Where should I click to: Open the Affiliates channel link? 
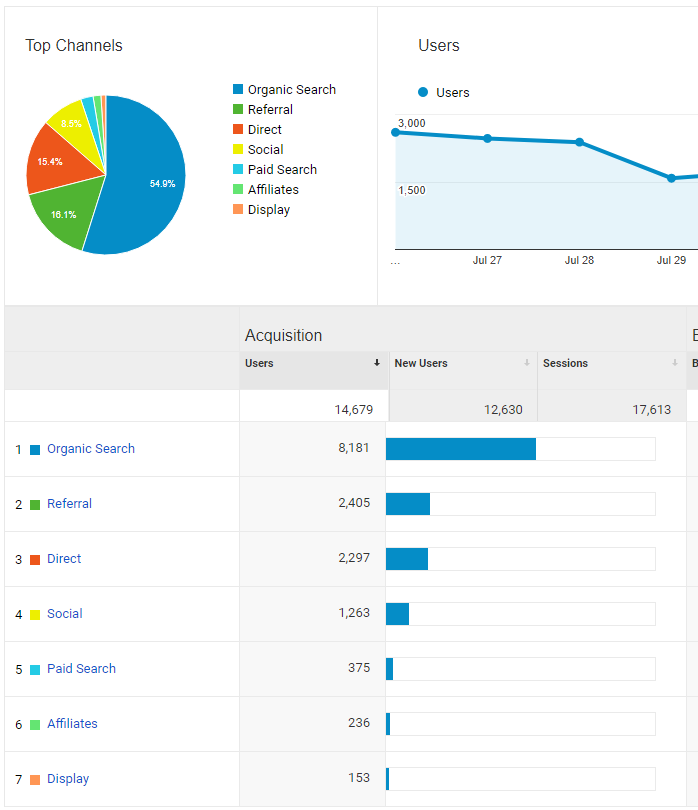coord(72,723)
